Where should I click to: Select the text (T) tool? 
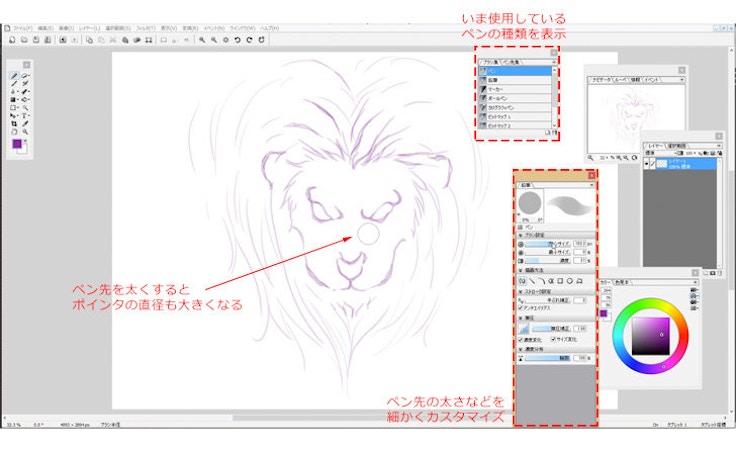26,115
